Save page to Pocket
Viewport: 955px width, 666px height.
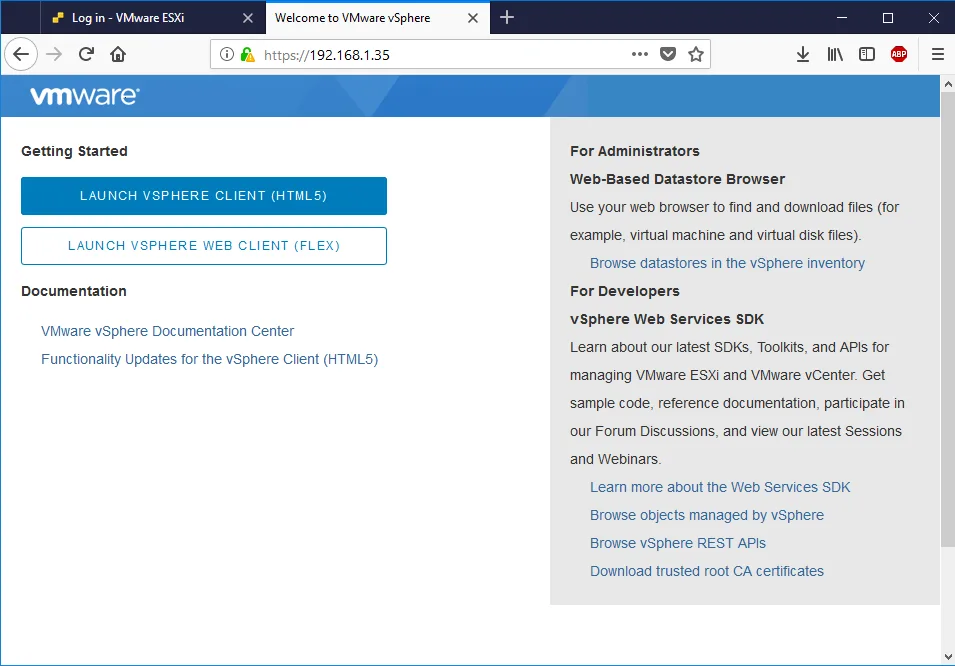click(x=668, y=54)
